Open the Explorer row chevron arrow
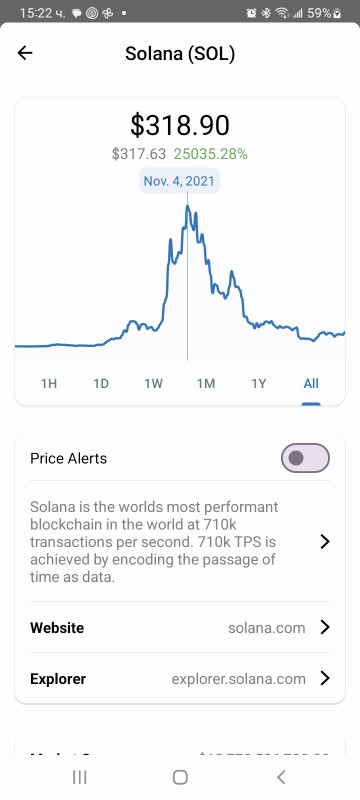This screenshot has width=360, height=800. pyautogui.click(x=325, y=679)
